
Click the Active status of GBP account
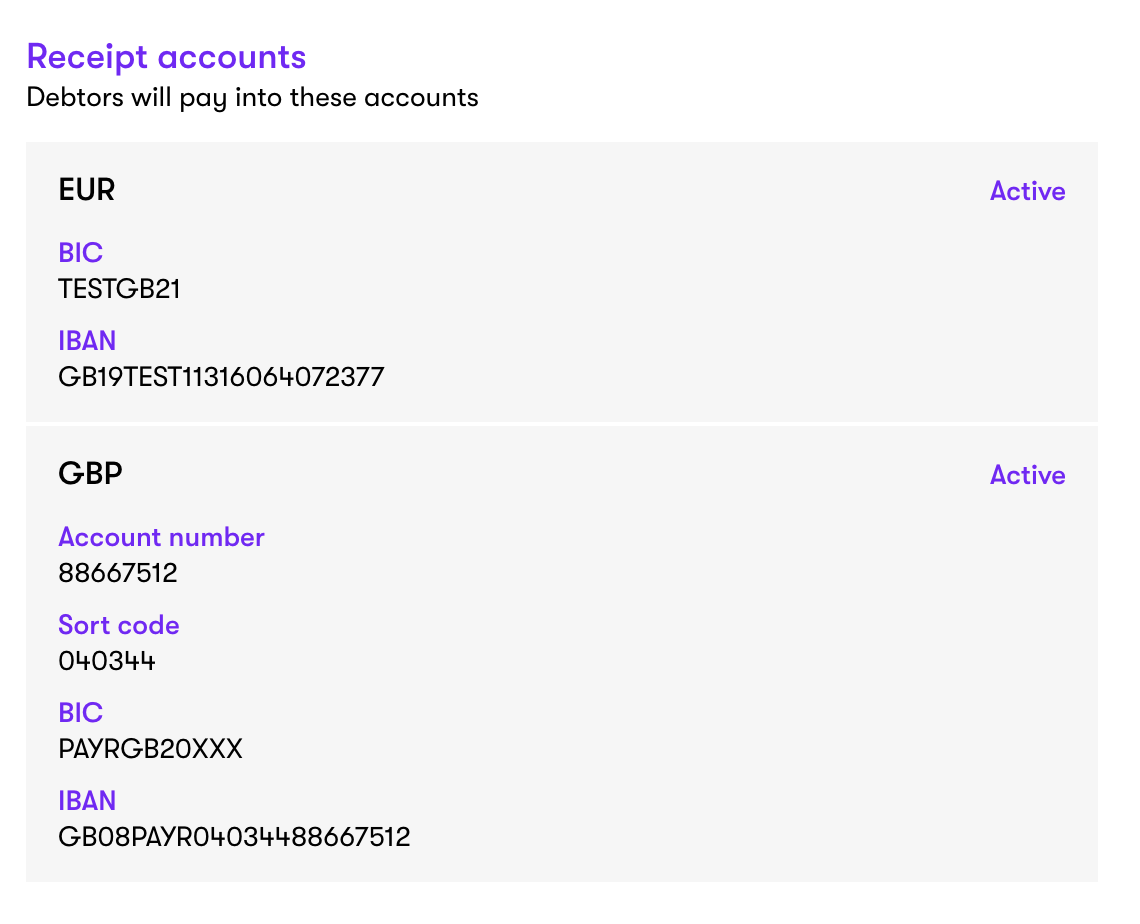tap(1027, 475)
